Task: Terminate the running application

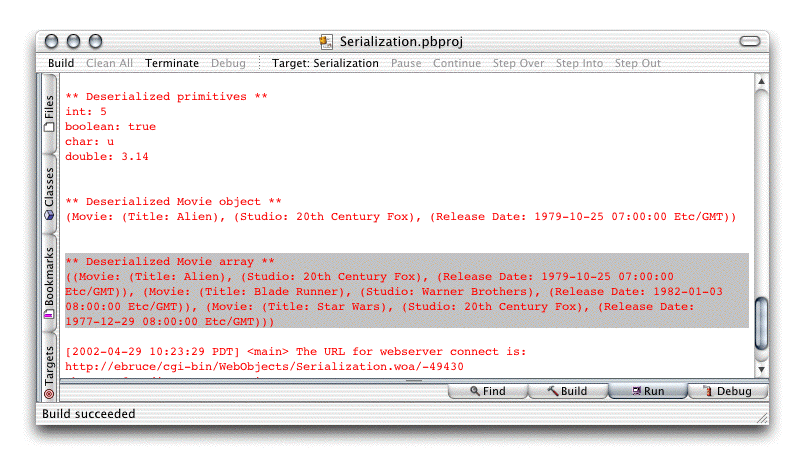Action: 172,63
